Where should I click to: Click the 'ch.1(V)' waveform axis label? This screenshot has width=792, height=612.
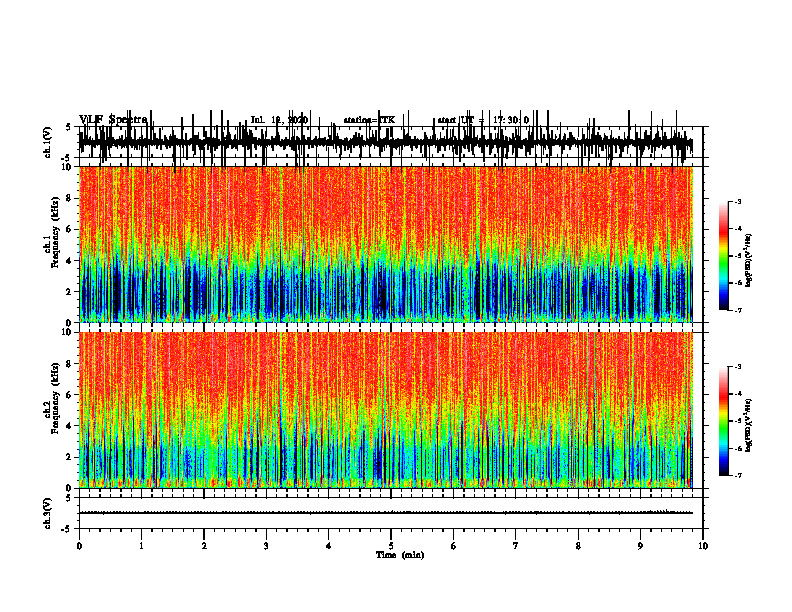tap(48, 142)
